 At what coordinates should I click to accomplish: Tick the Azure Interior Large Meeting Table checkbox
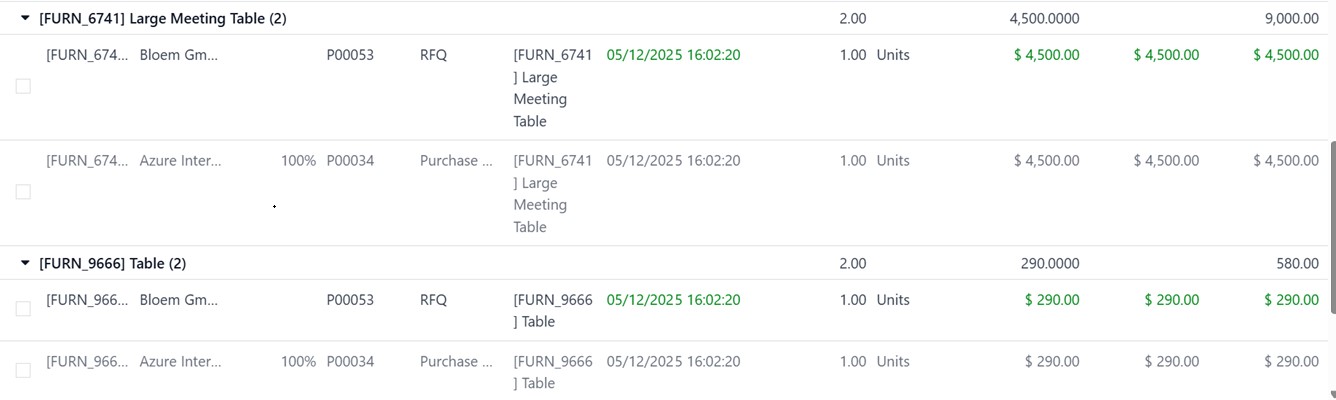(23, 192)
